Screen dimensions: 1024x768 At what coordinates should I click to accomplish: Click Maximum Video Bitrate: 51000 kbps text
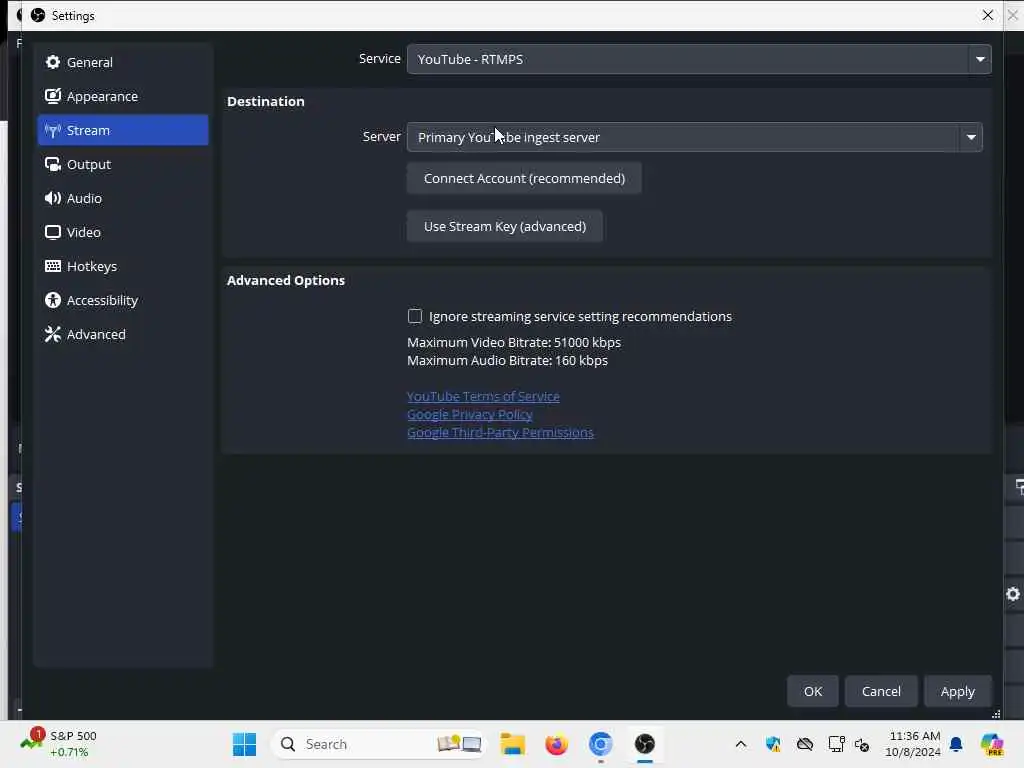[514, 342]
